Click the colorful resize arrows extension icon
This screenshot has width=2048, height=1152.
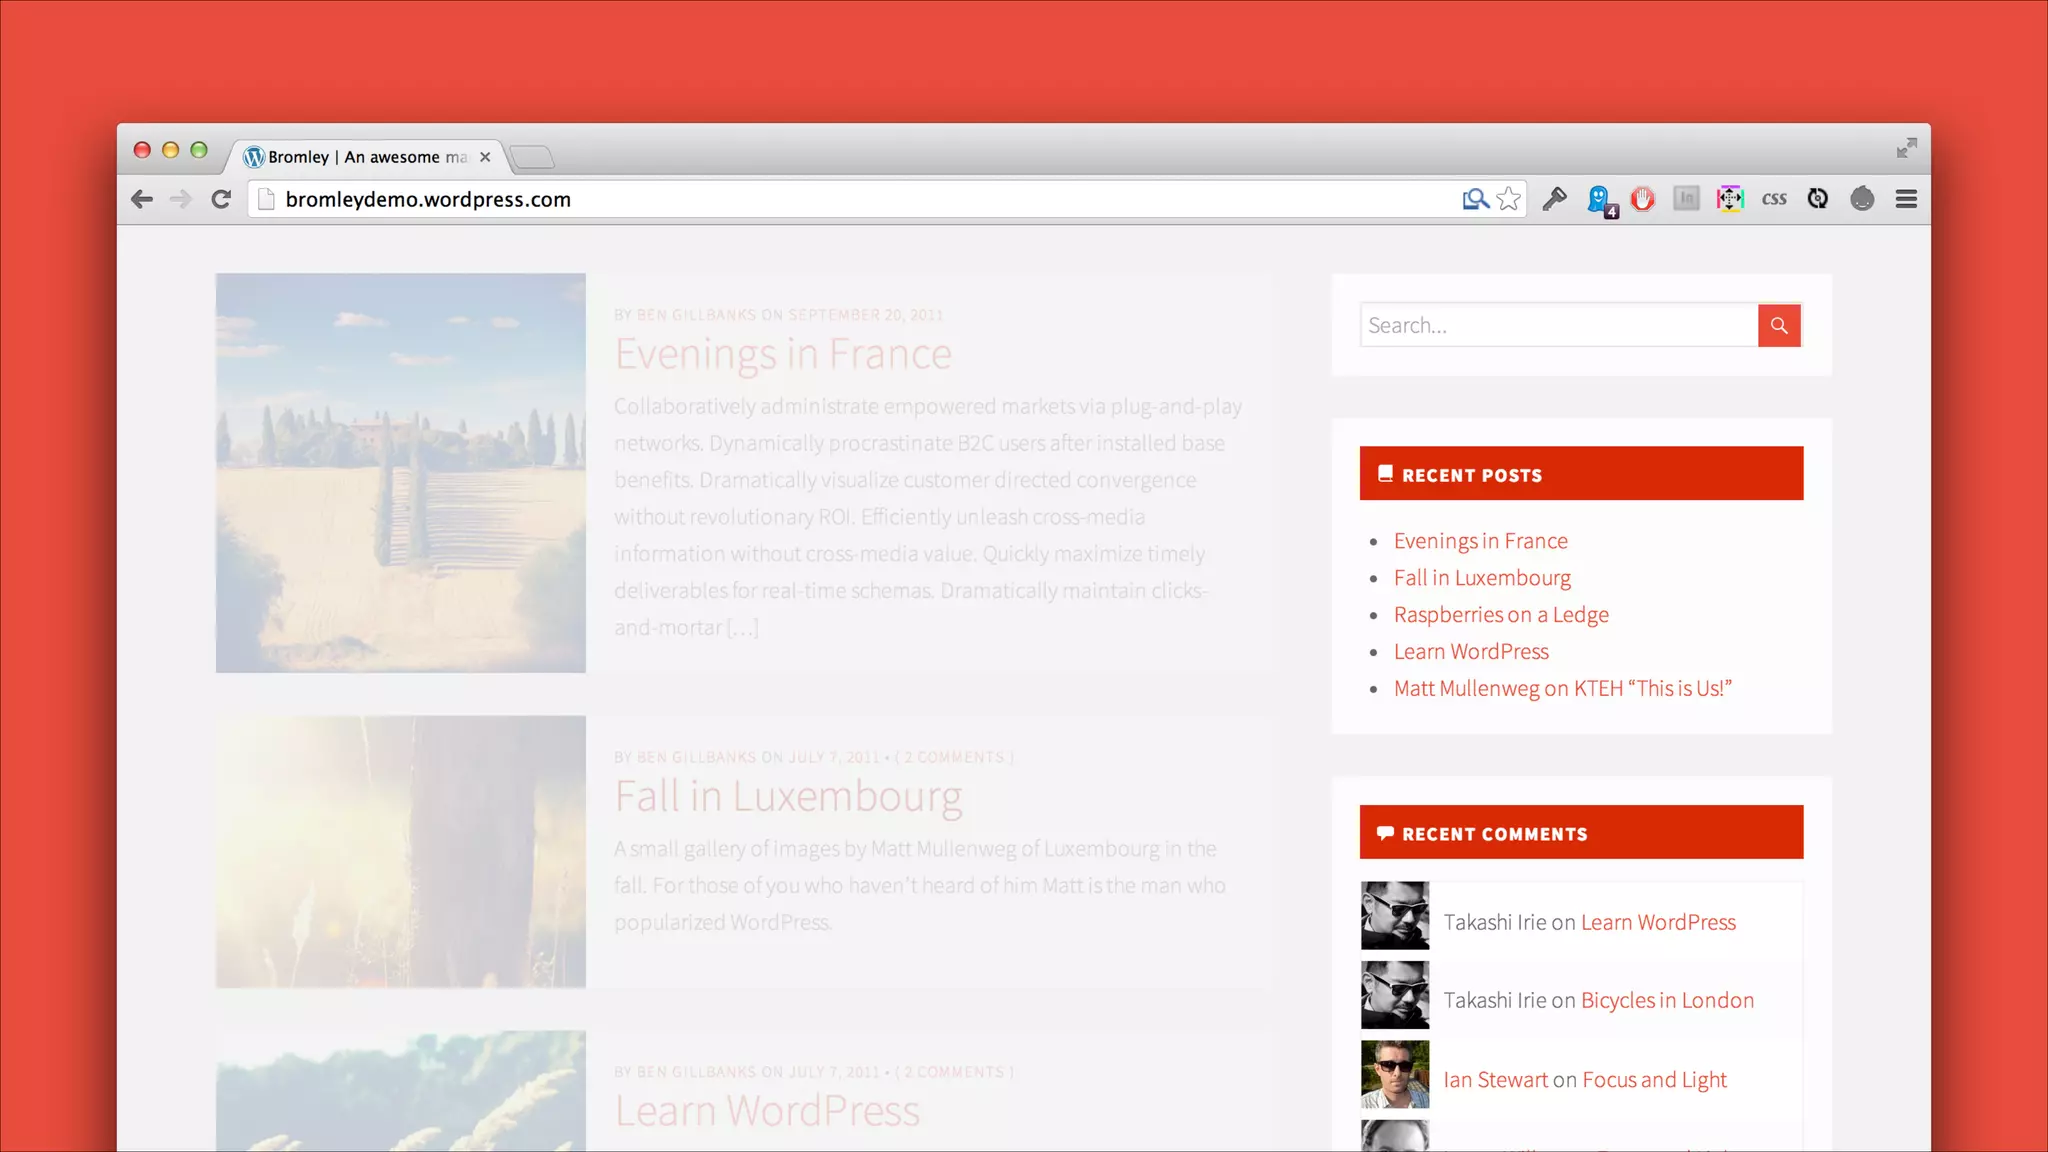pyautogui.click(x=1730, y=199)
